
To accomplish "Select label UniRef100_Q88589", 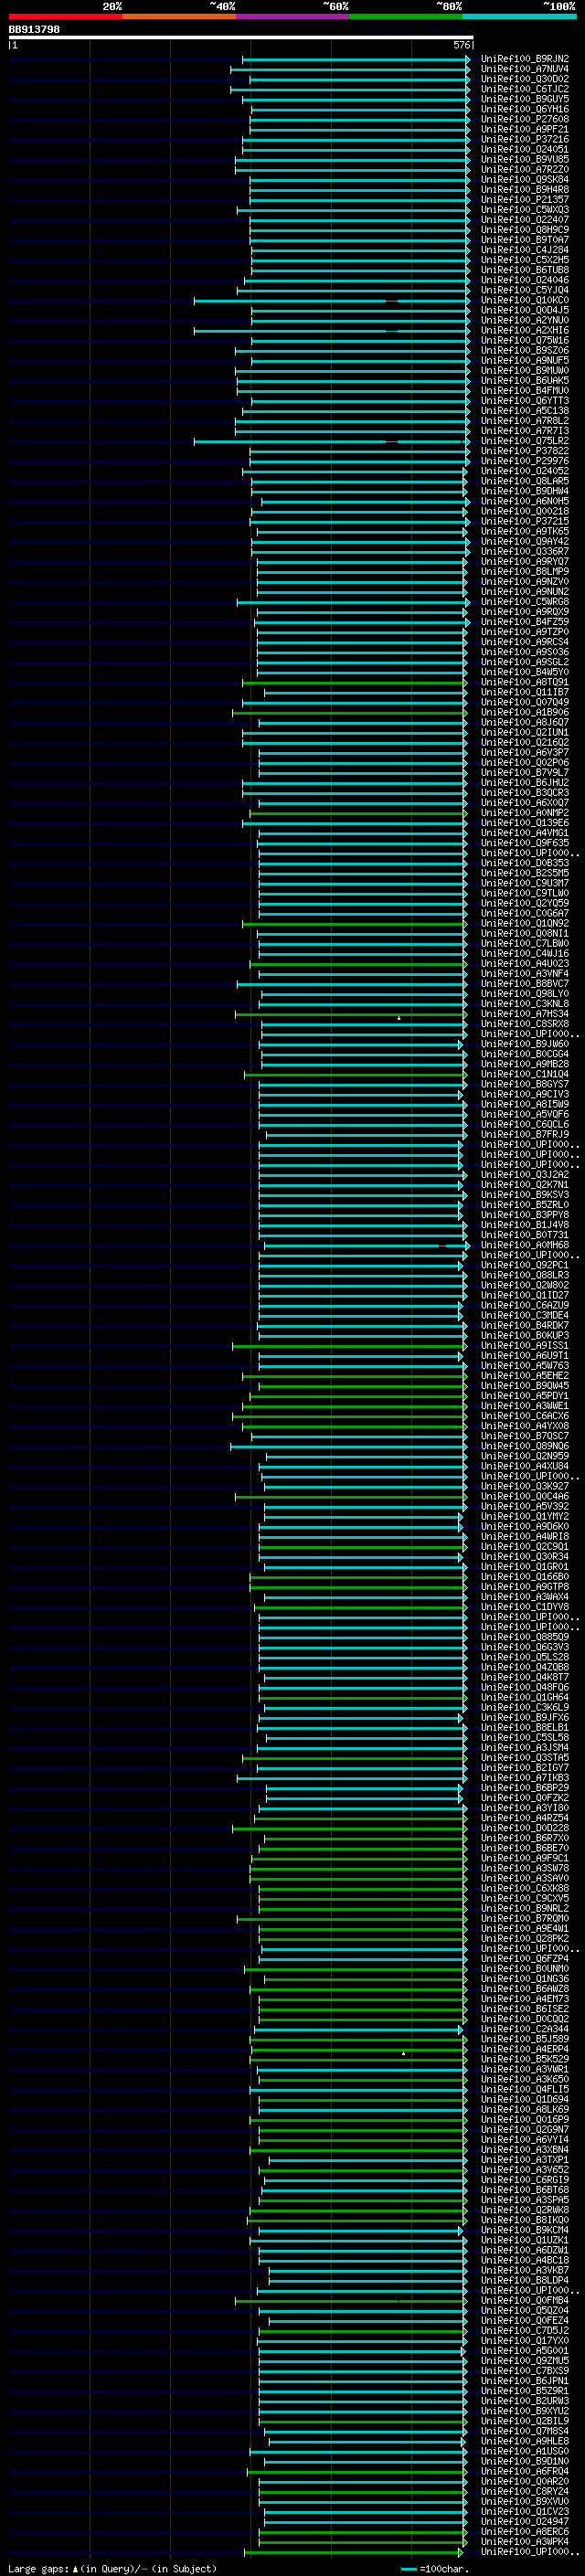I will tap(525, 1637).
